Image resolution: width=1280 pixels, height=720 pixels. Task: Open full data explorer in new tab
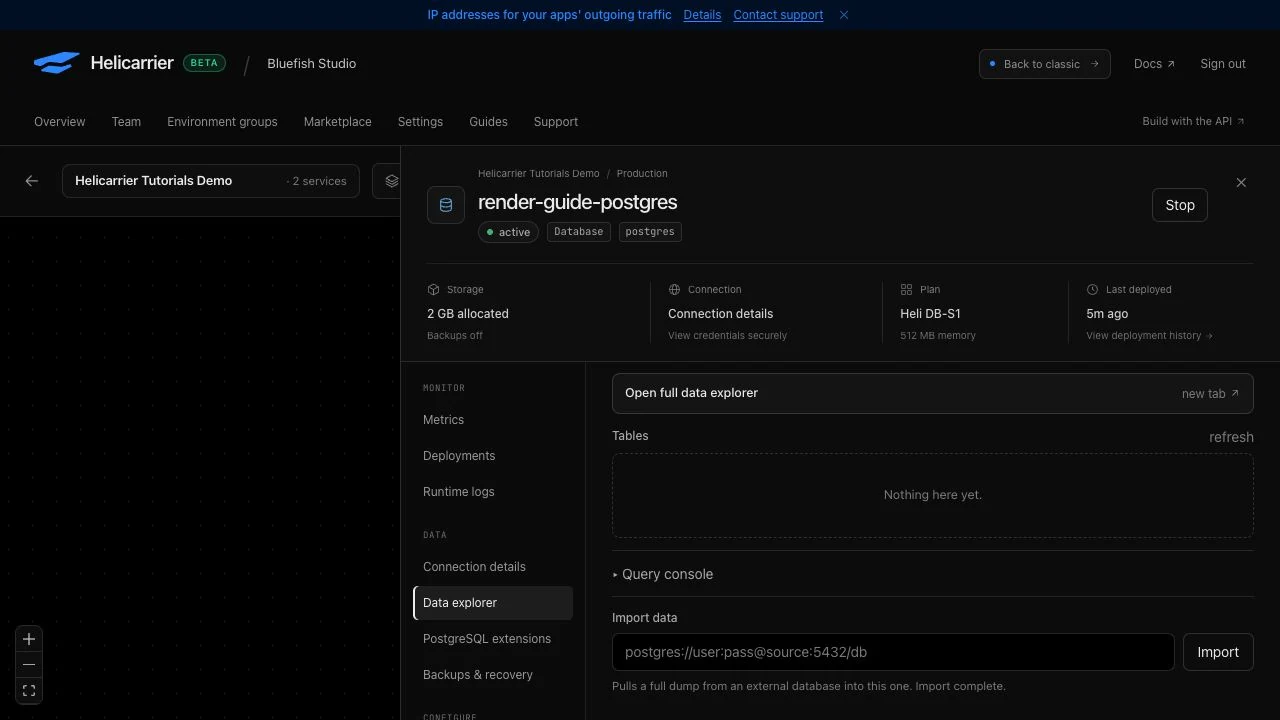pos(933,393)
